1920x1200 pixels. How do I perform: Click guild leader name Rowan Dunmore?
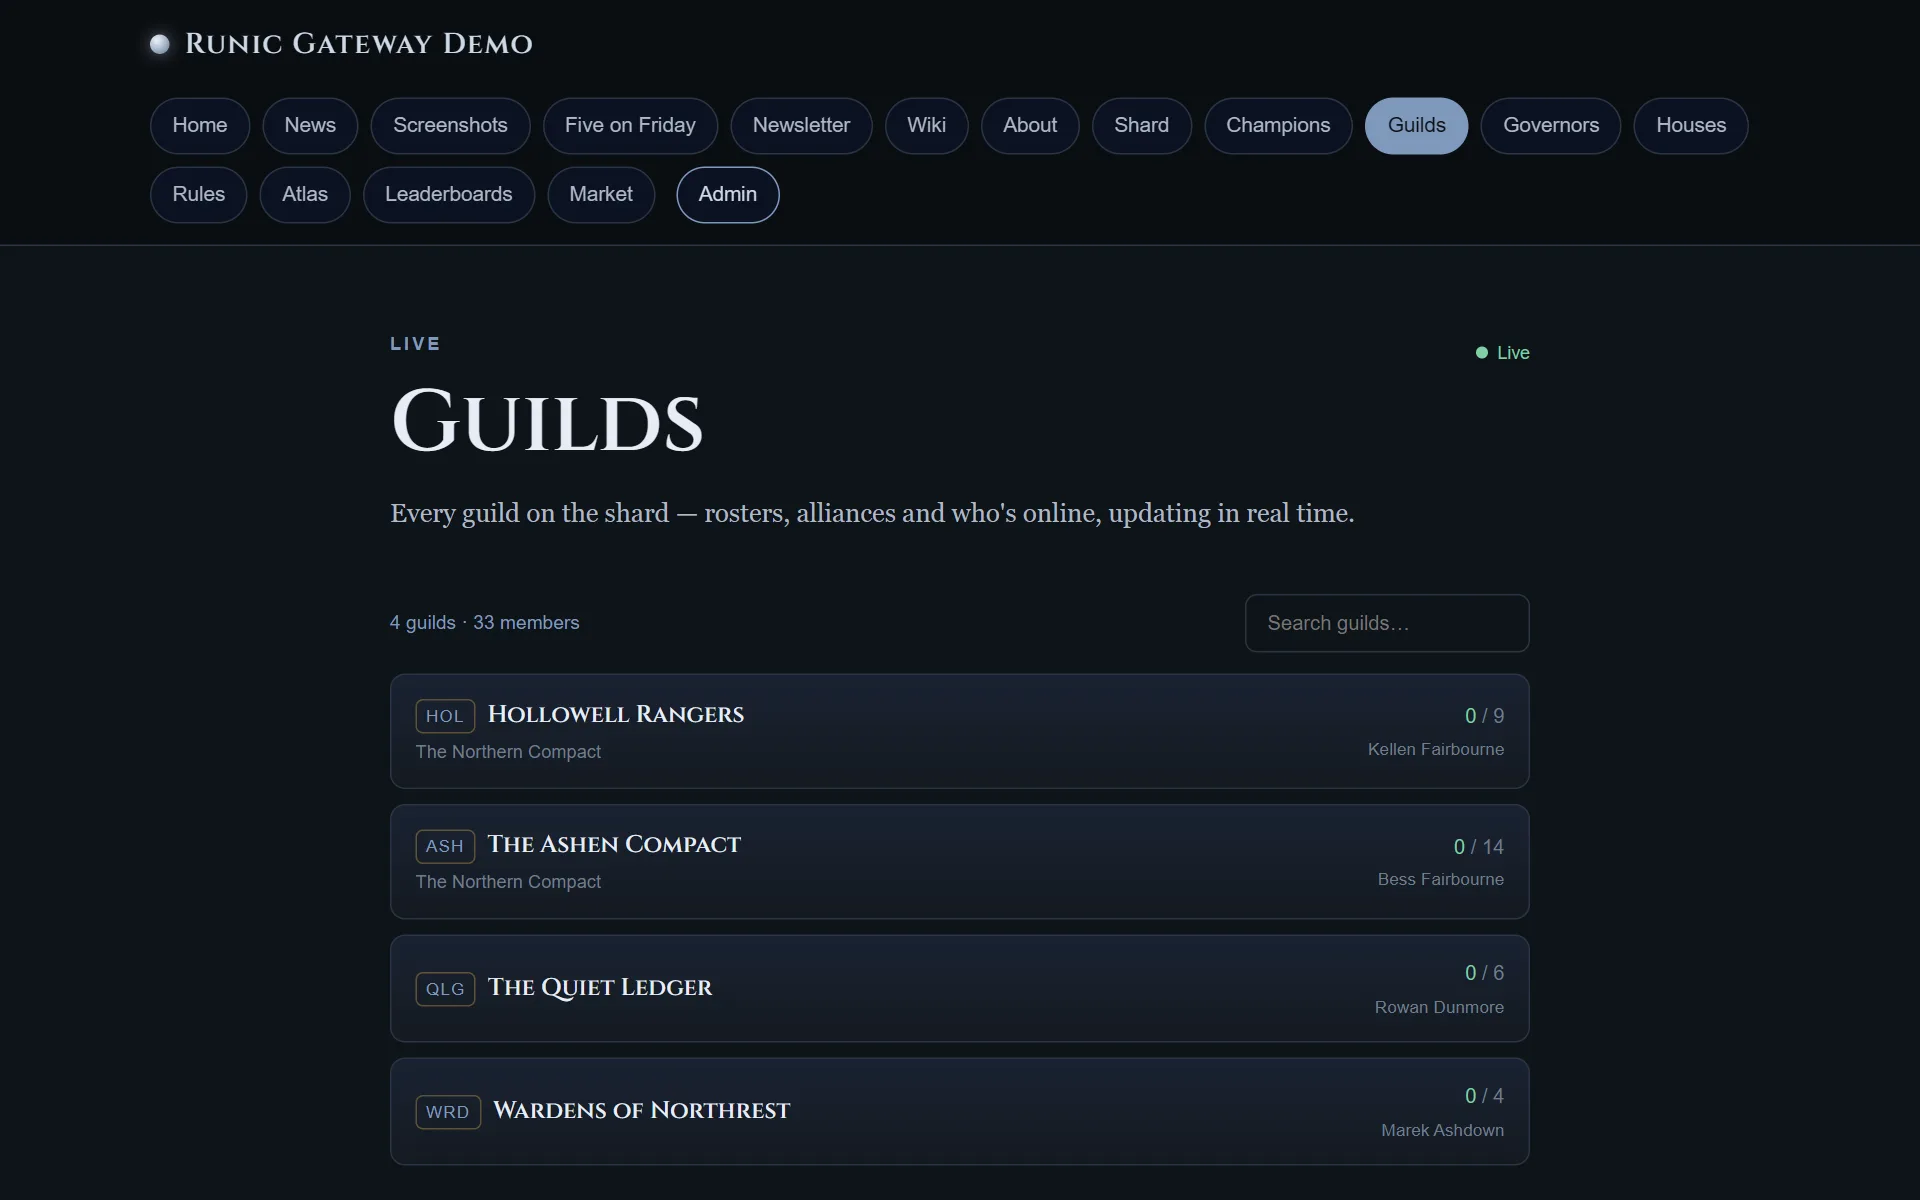point(1439,1008)
